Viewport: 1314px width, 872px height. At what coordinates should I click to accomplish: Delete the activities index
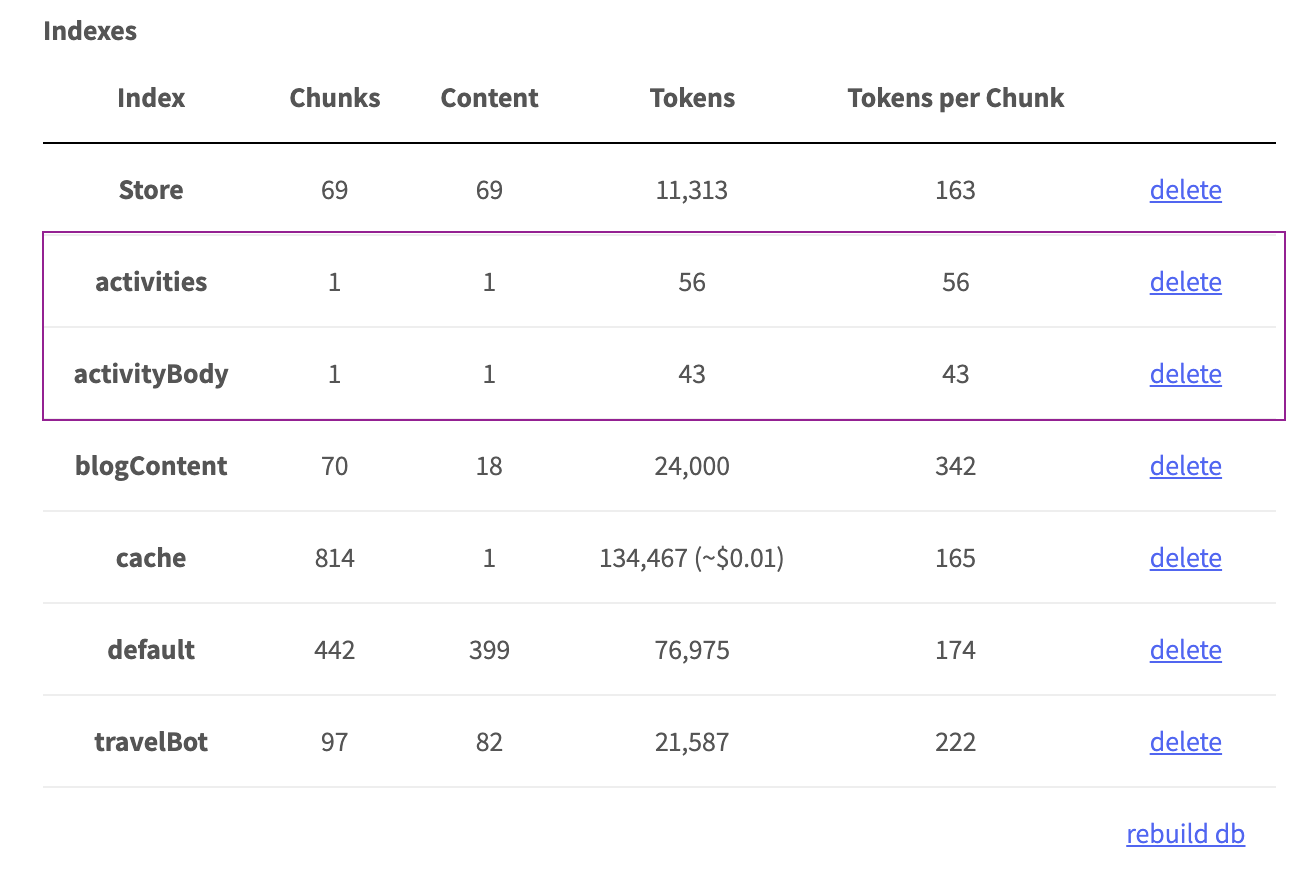[x=1185, y=282]
